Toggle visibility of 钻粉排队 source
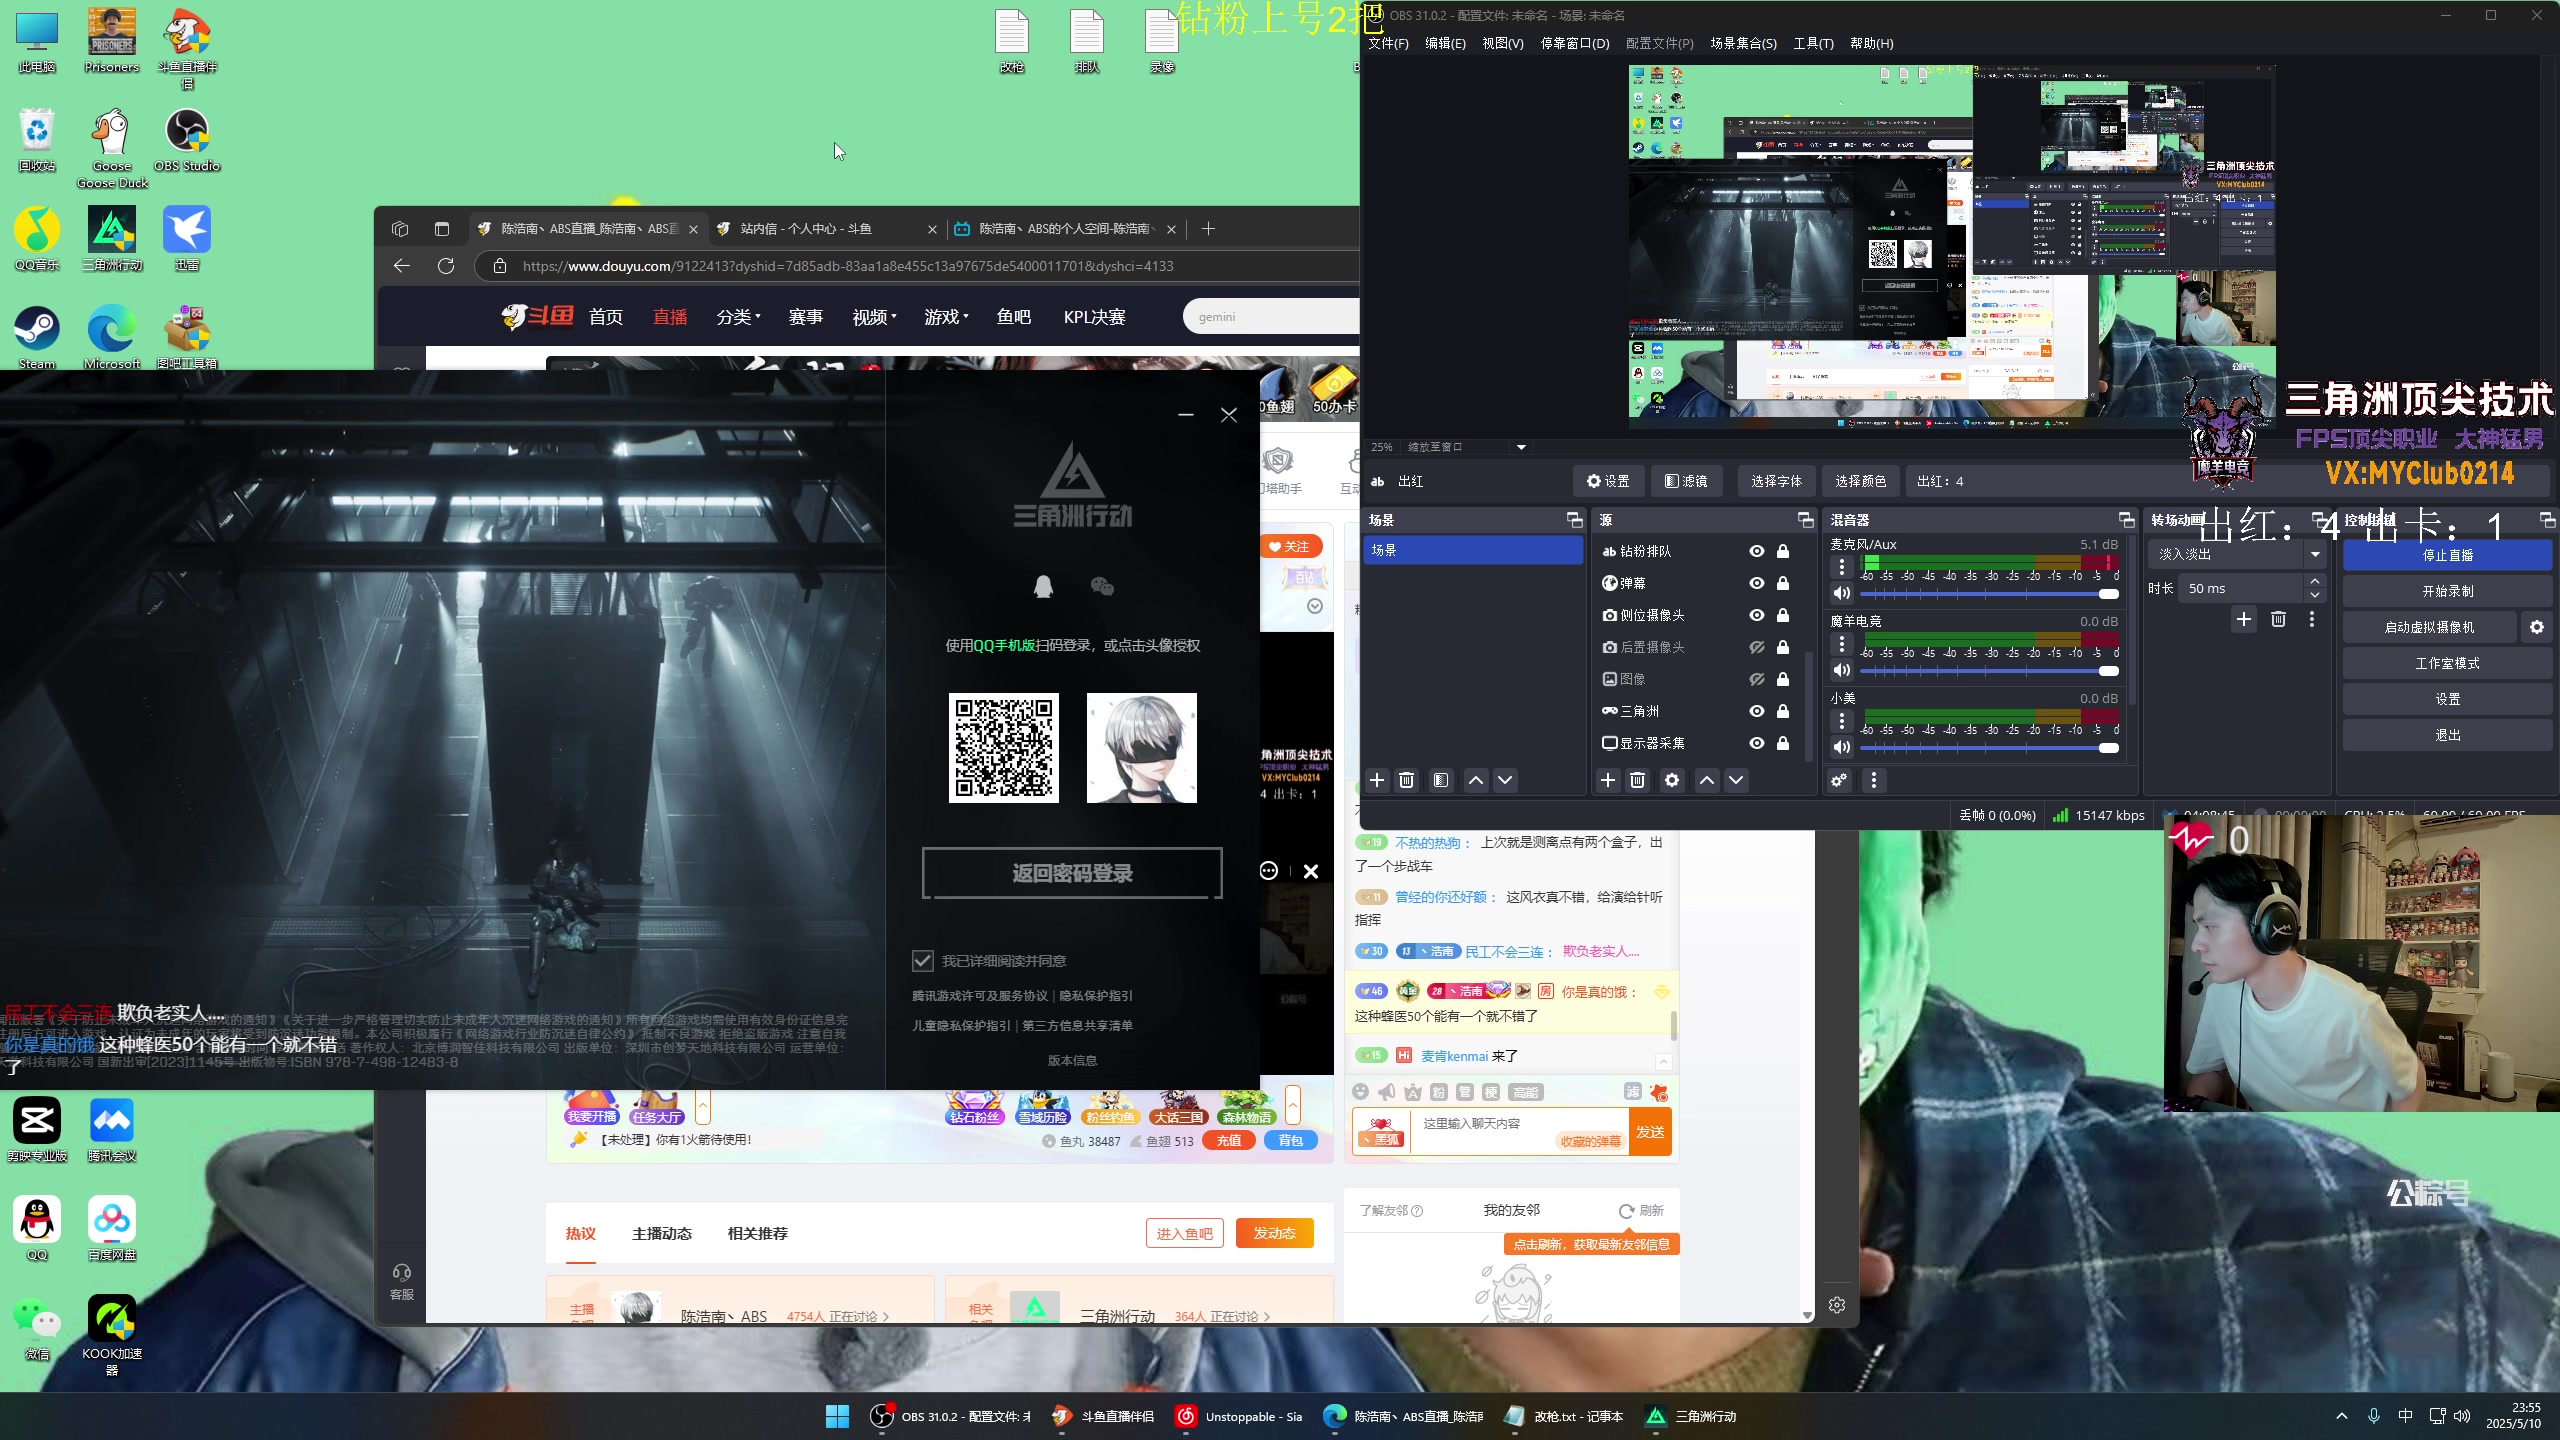Viewport: 2560px width, 1440px height. (x=1757, y=551)
